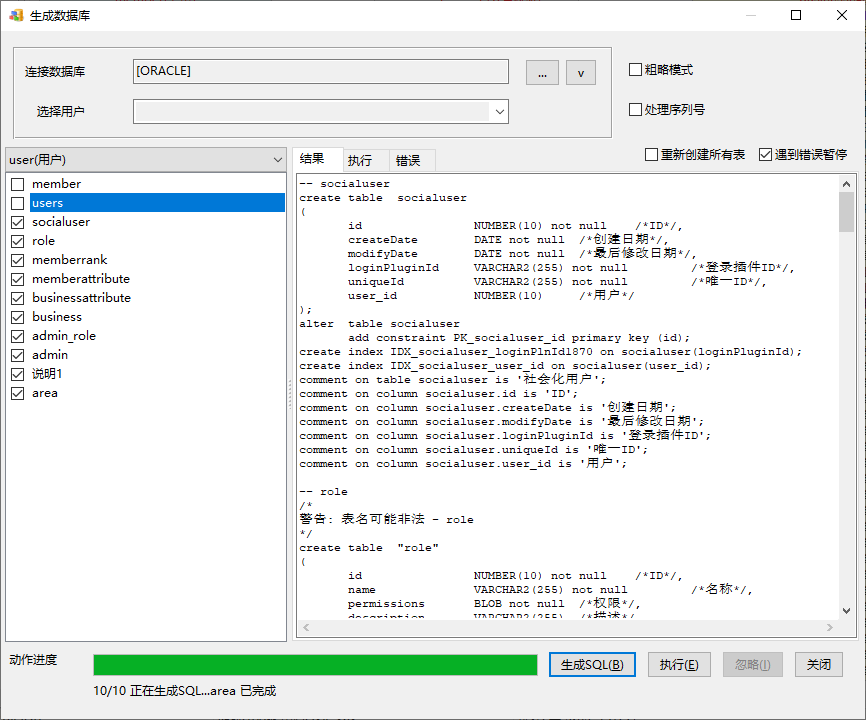
Task: Select the admin_role table in the list
Action: (x=64, y=336)
